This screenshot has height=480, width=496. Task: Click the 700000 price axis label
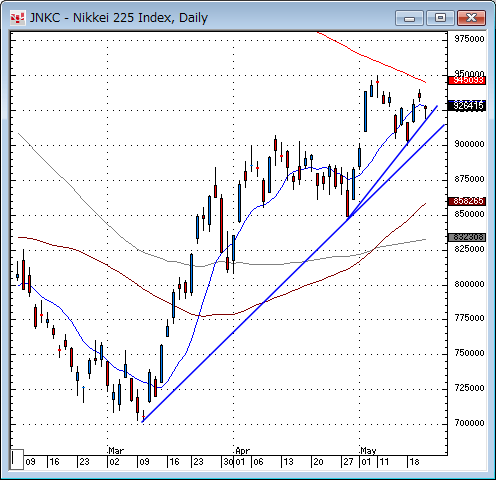click(469, 423)
